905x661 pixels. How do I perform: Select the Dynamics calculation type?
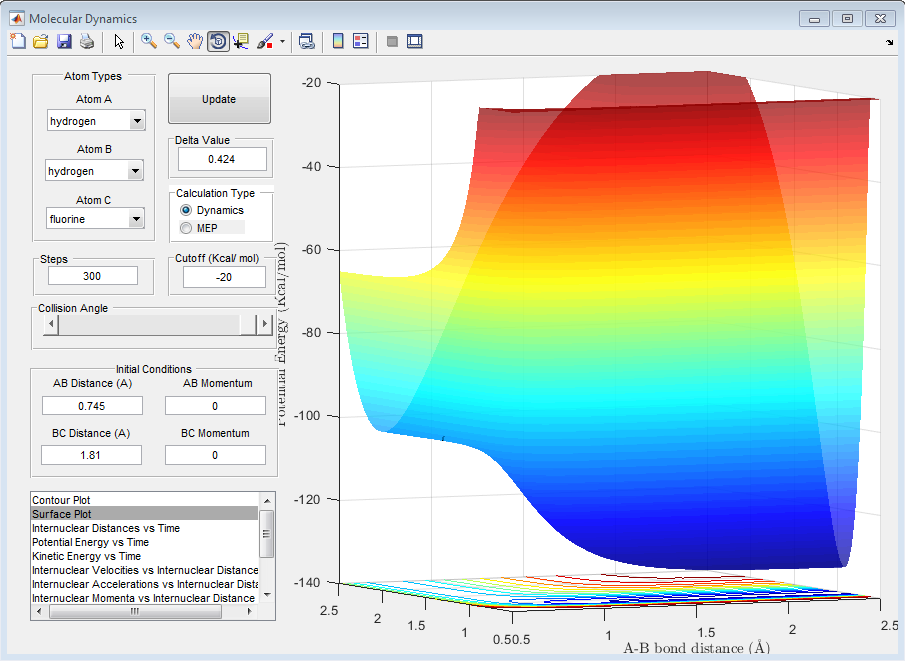coord(186,211)
